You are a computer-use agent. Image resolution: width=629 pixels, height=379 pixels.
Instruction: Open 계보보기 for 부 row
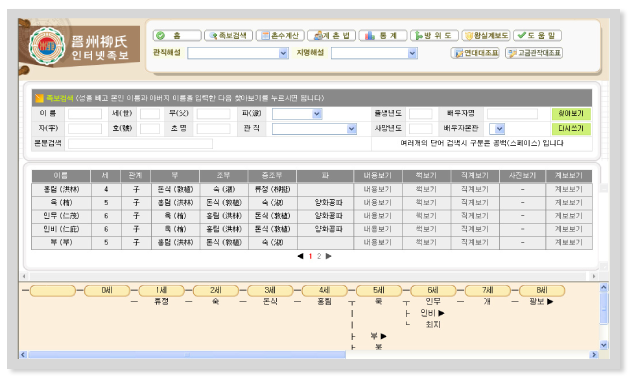point(568,242)
